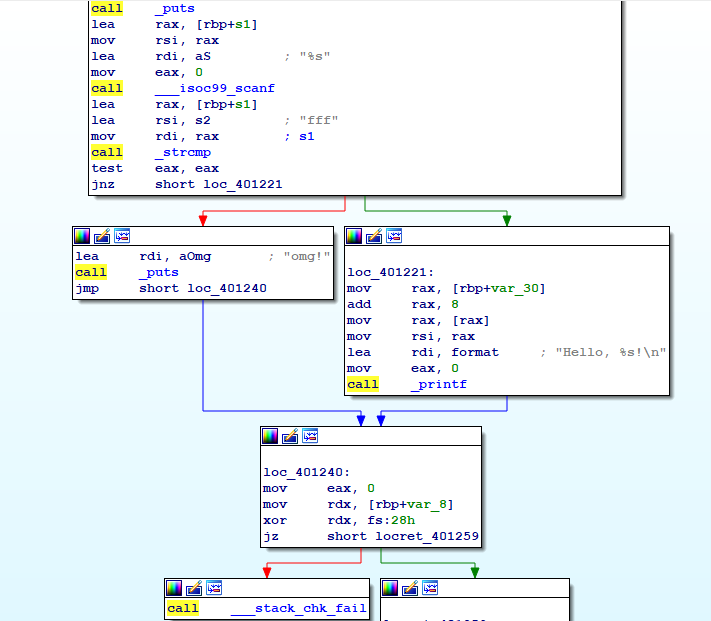
Task: Click the edit pencil icon in loc_401221 node
Action: (374, 236)
